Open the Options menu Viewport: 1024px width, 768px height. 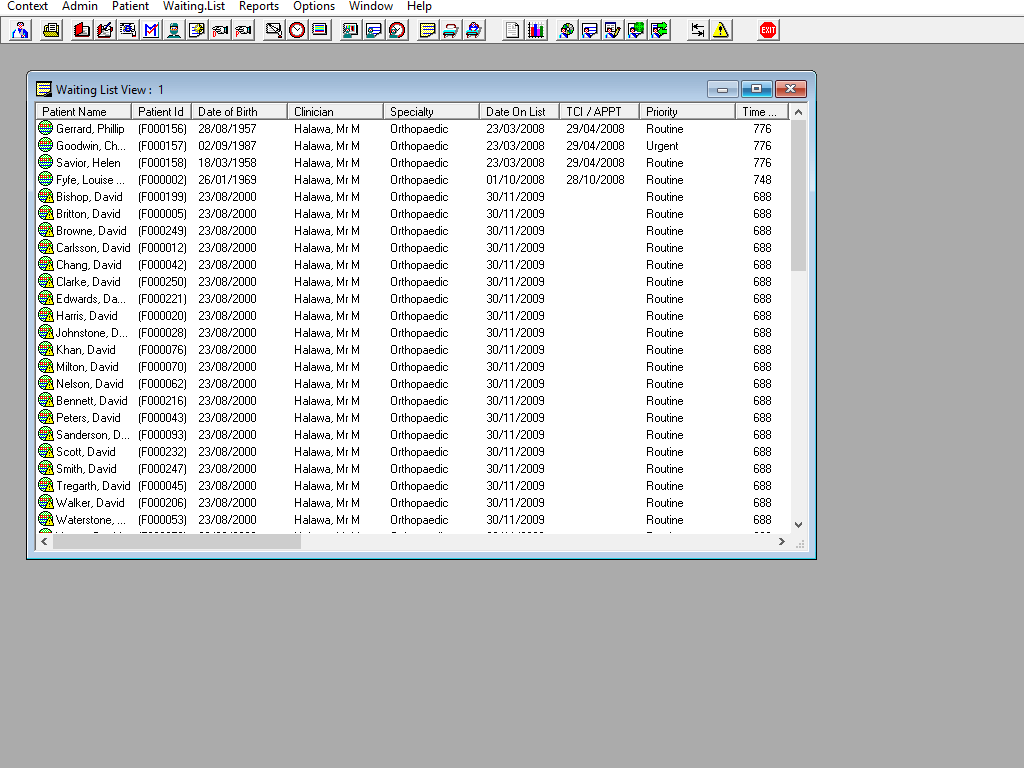click(314, 6)
